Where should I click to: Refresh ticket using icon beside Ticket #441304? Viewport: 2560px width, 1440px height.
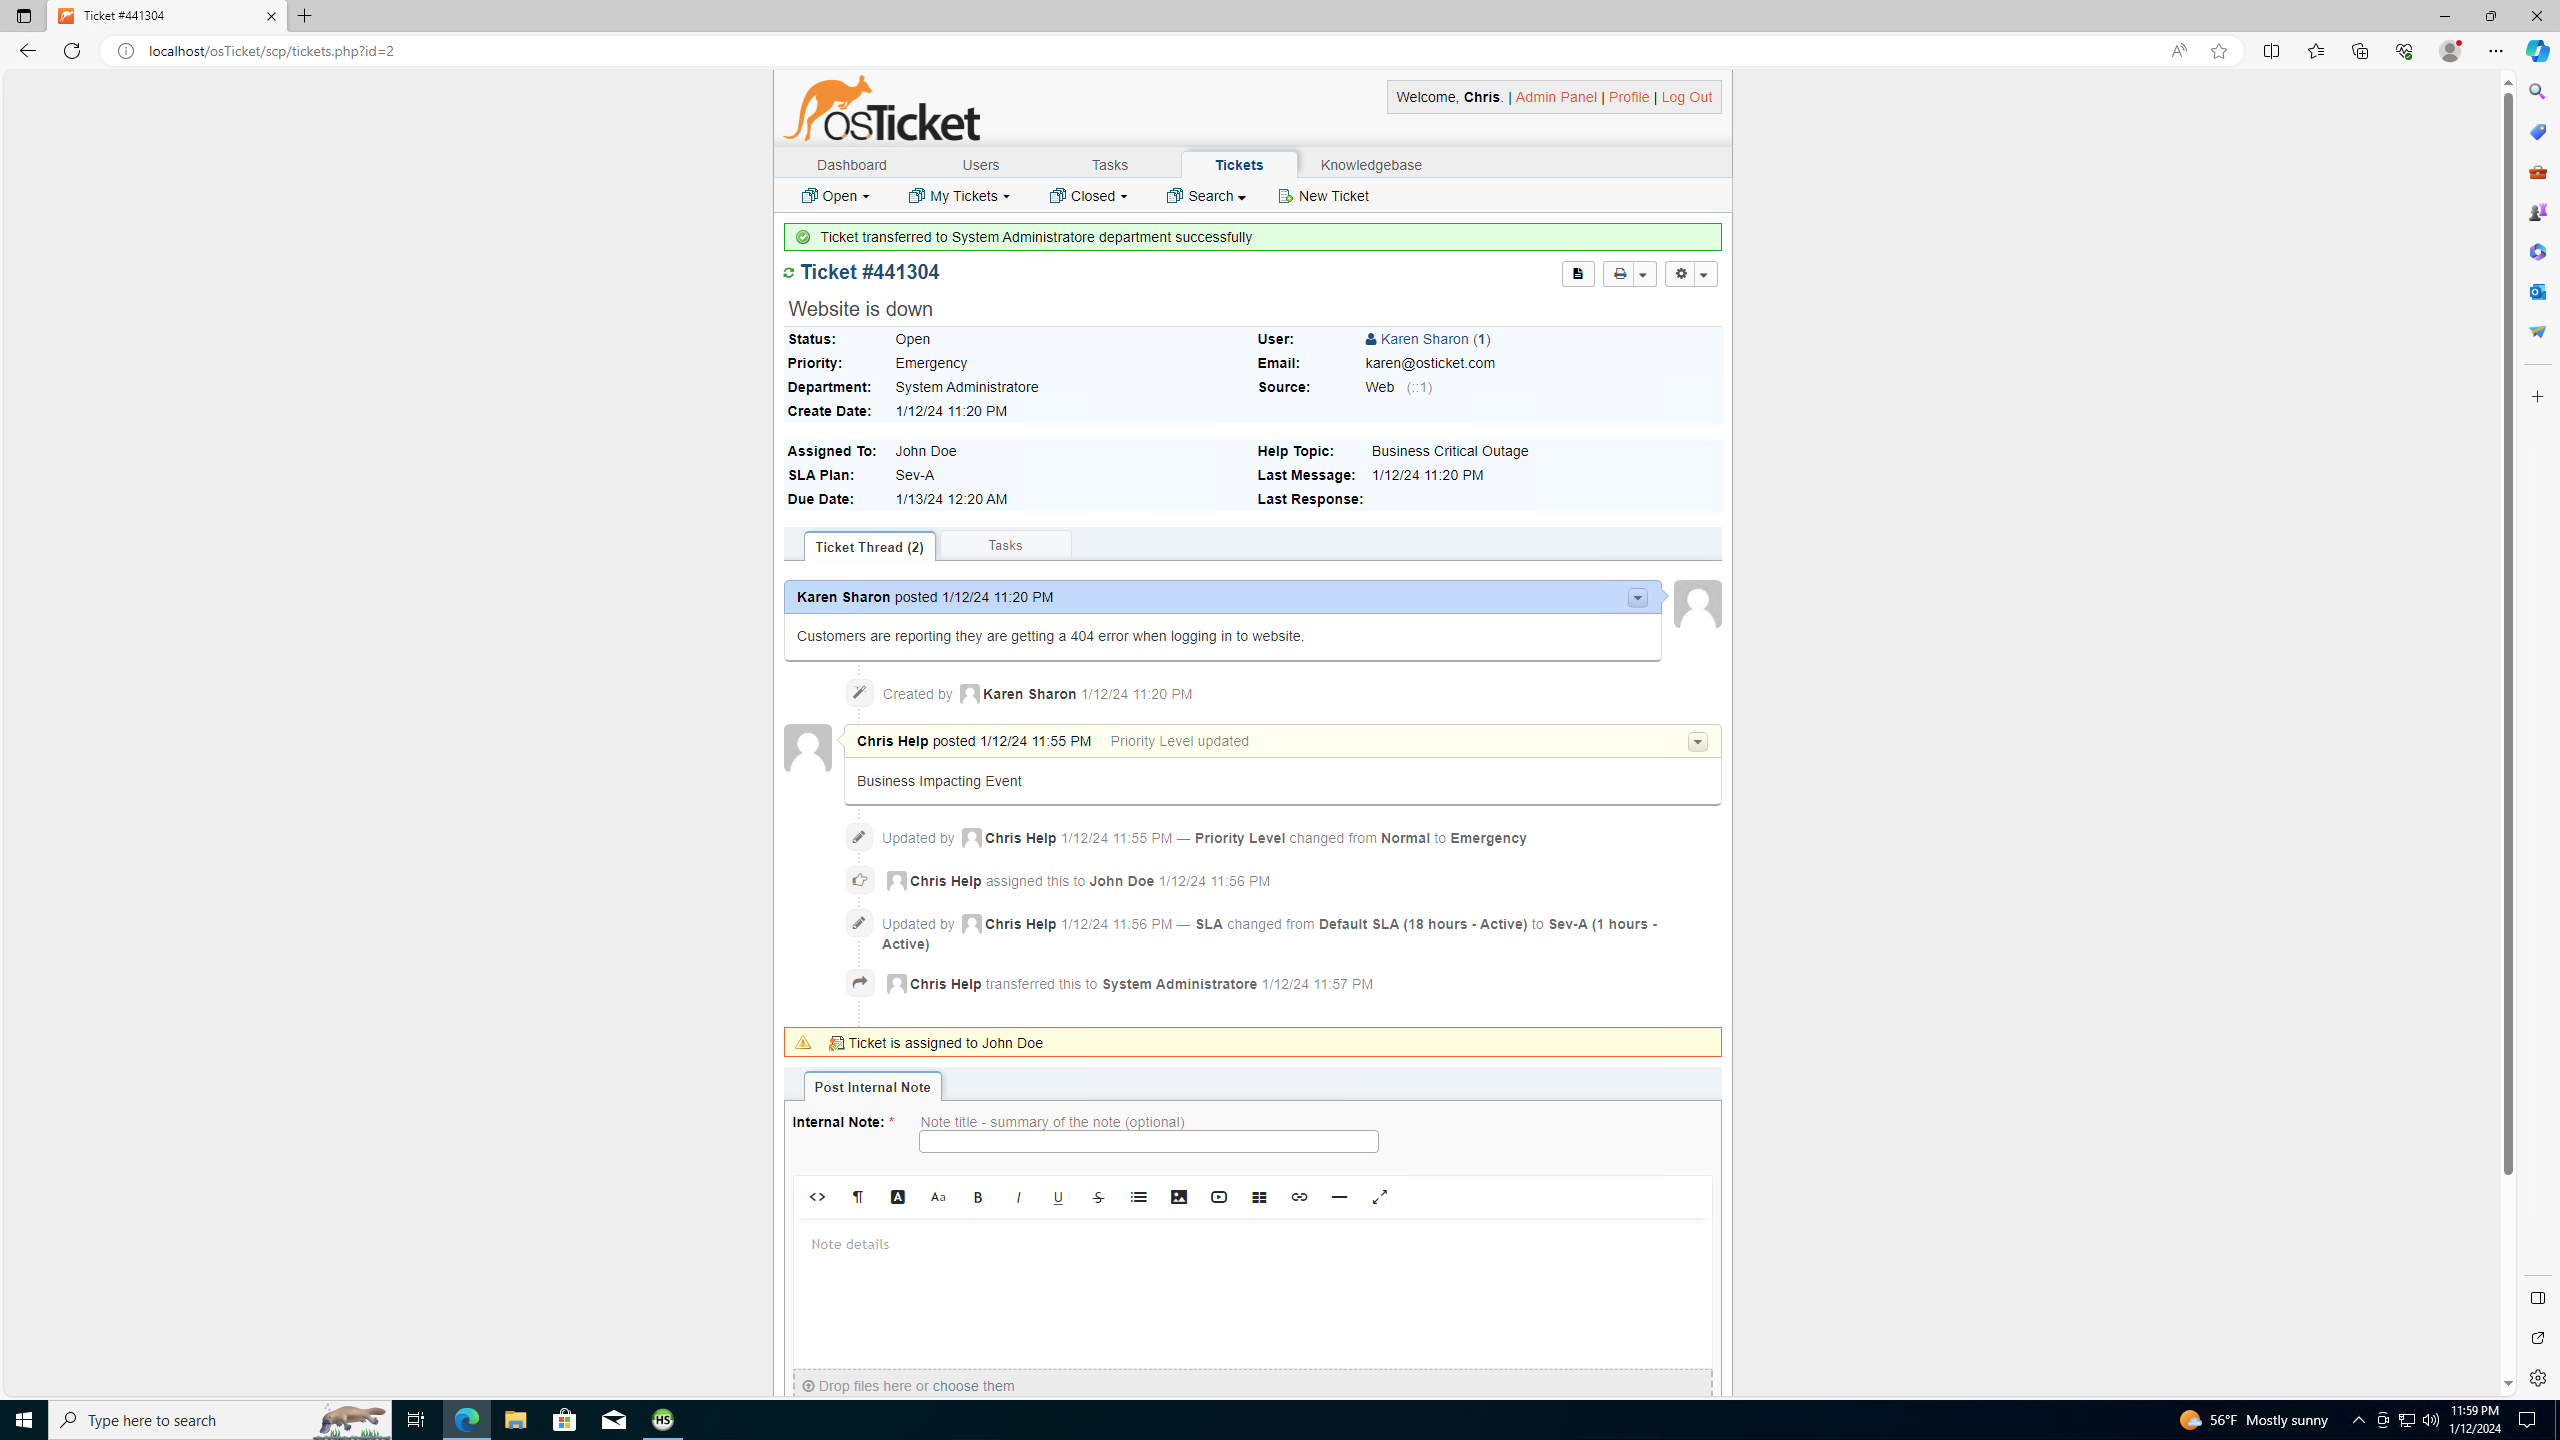point(789,273)
